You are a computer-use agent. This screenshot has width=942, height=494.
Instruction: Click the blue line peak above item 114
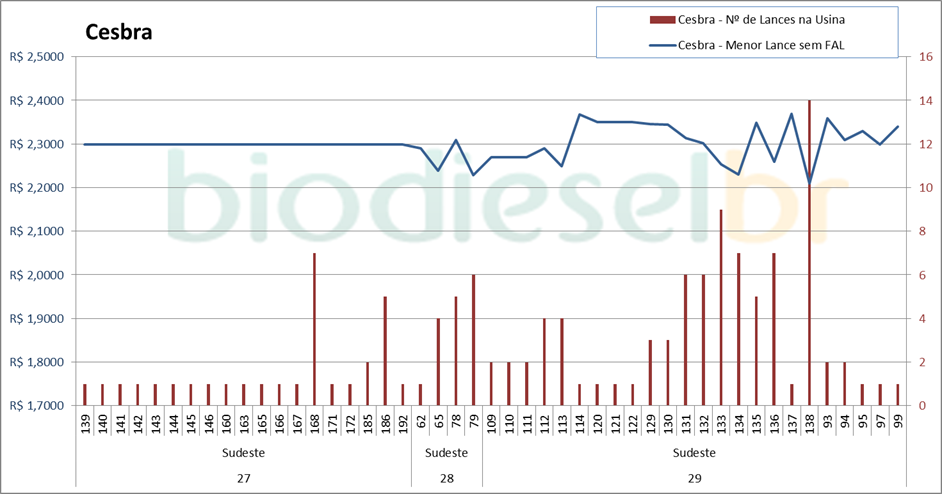point(580,114)
